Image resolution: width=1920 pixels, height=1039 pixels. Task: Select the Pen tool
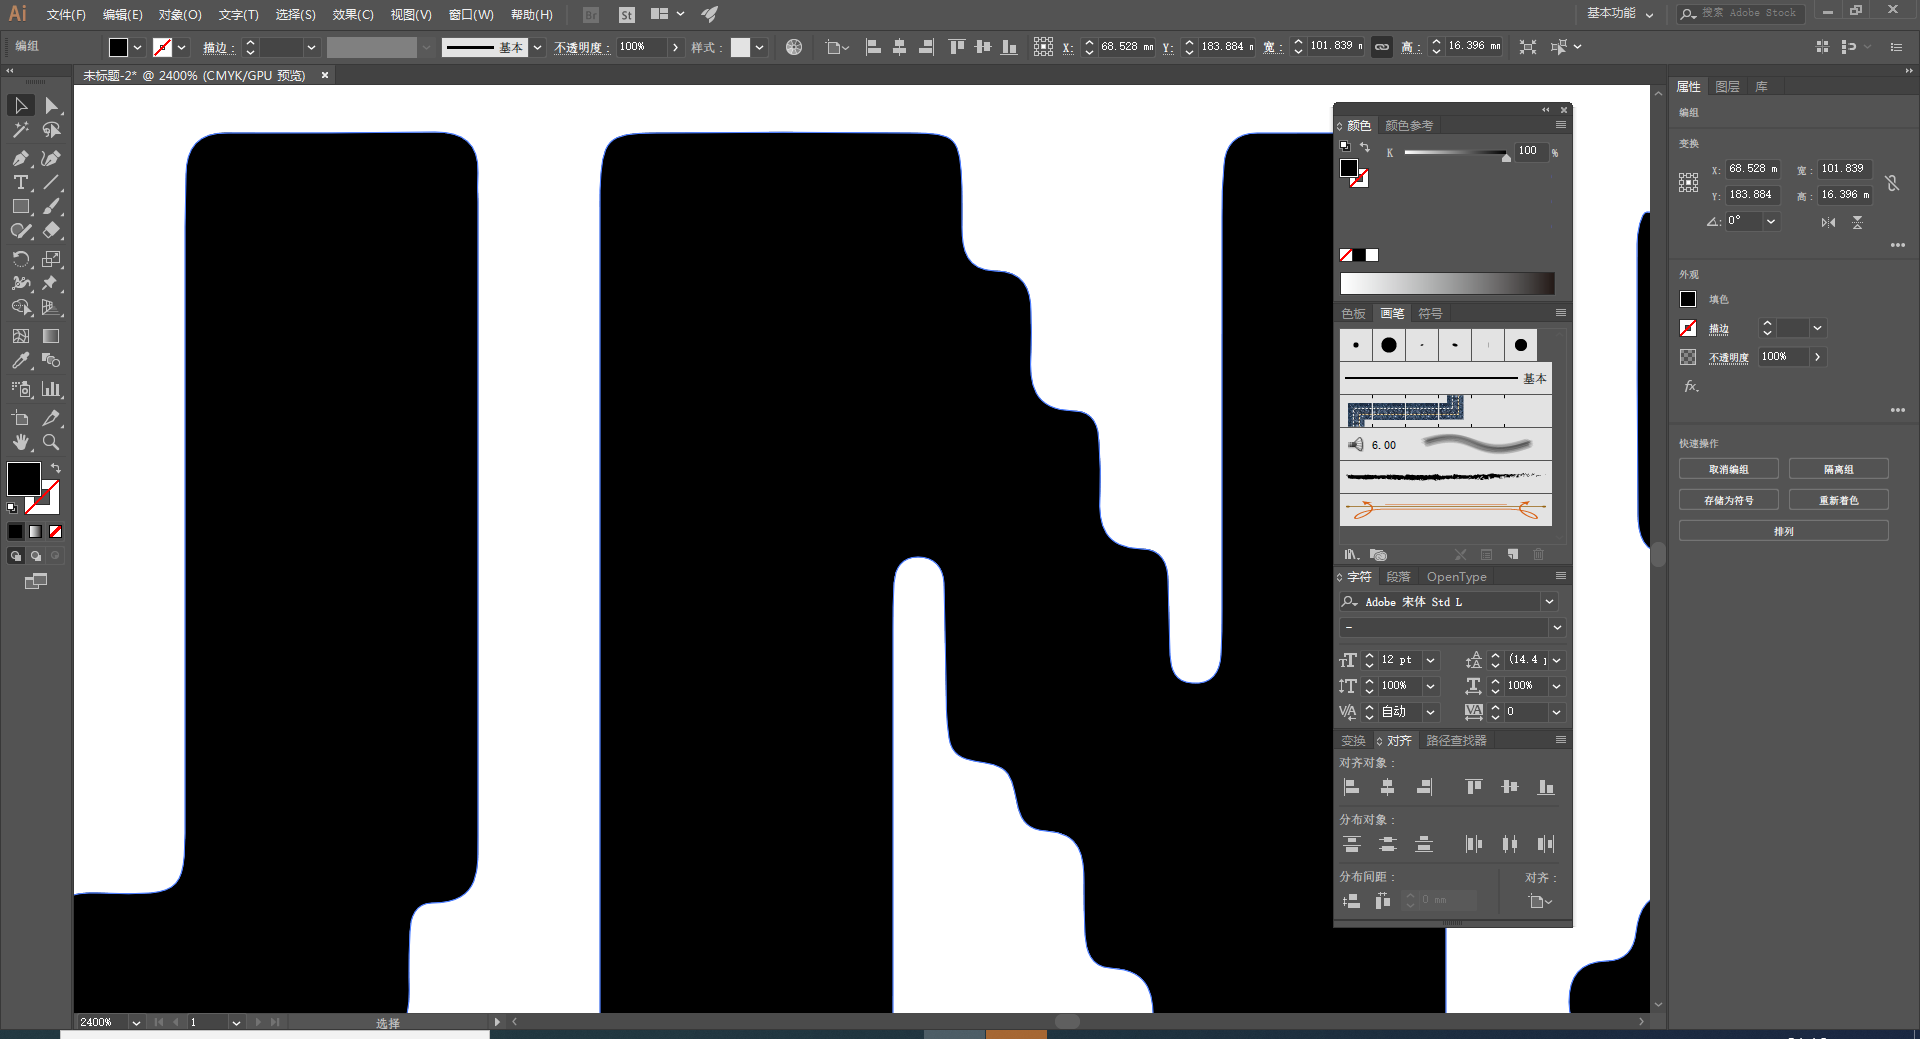click(20, 158)
